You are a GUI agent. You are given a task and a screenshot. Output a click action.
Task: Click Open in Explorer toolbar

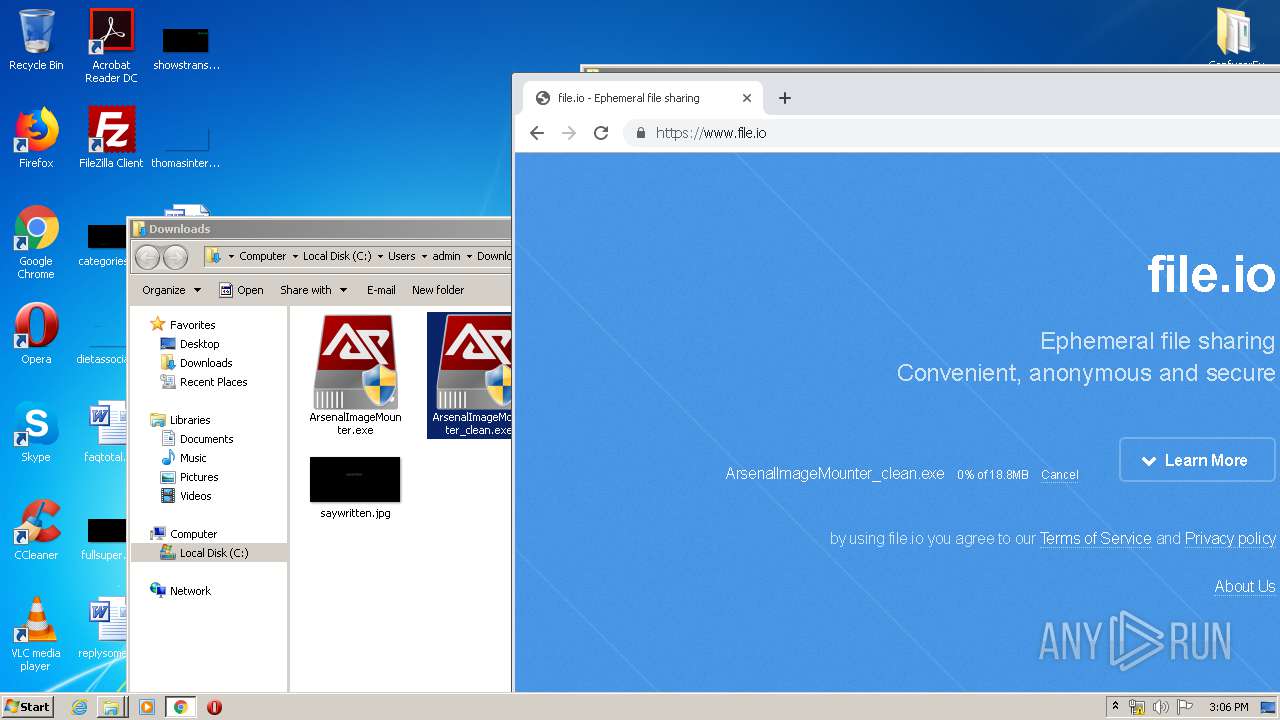(x=241, y=290)
